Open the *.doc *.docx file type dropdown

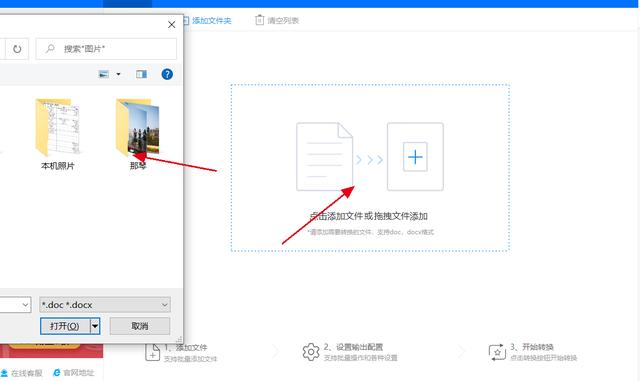(105, 305)
